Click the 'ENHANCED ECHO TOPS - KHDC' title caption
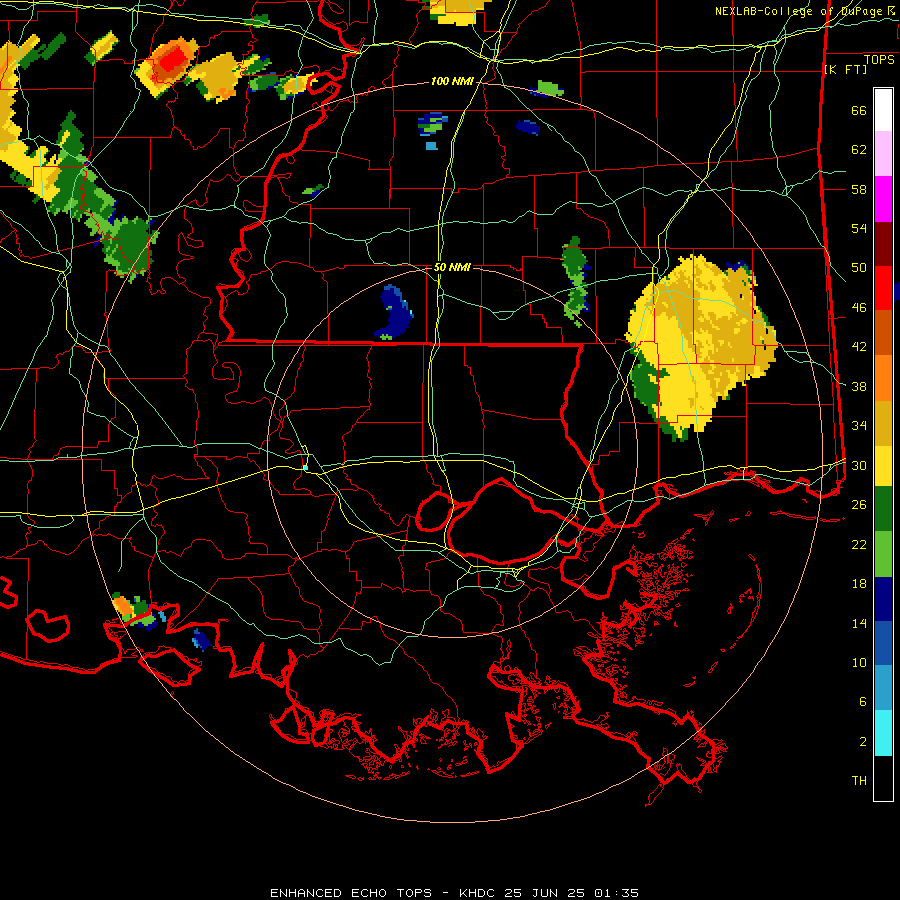Viewport: 900px width, 900px height. click(x=386, y=893)
